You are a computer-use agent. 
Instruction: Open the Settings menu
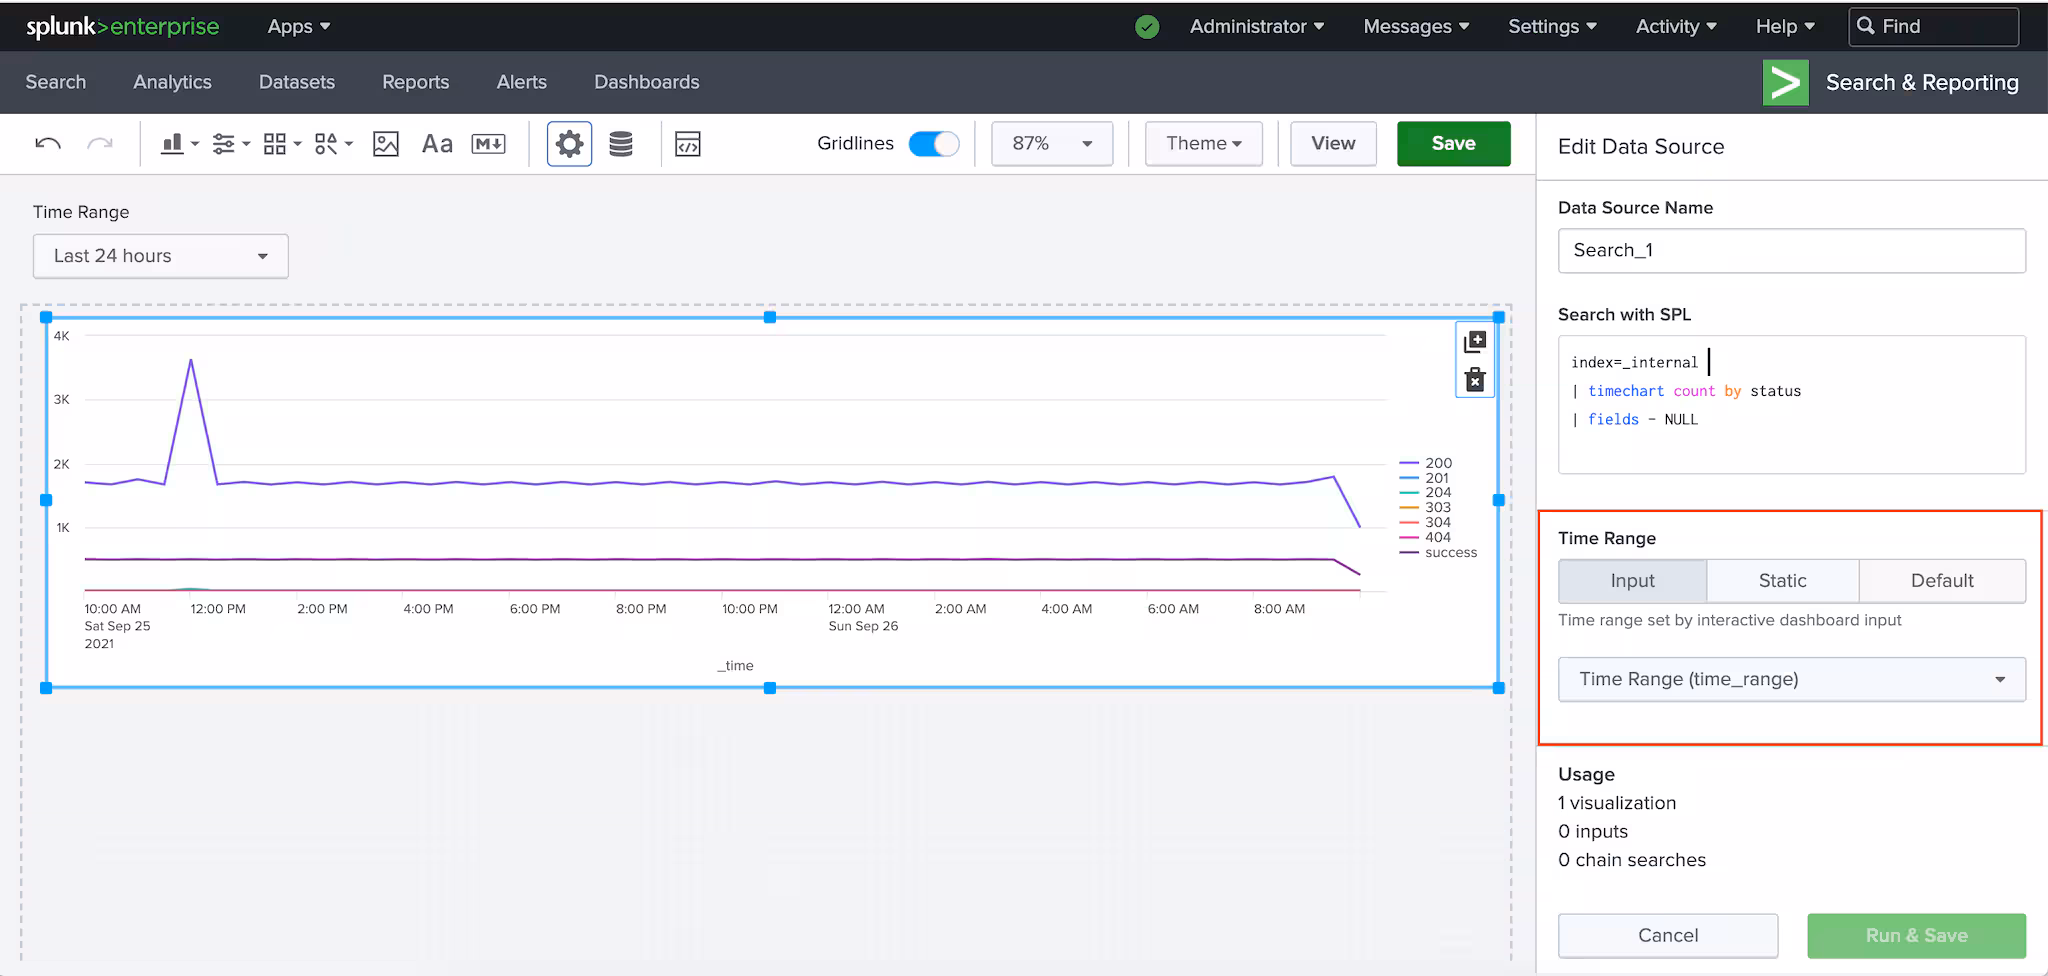(1551, 27)
